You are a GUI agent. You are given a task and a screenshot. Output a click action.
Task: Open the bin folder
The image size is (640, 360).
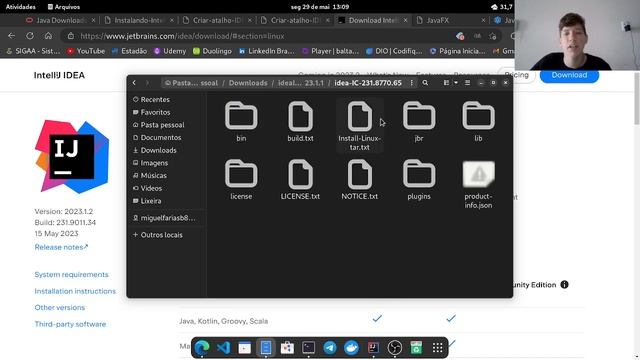point(241,121)
